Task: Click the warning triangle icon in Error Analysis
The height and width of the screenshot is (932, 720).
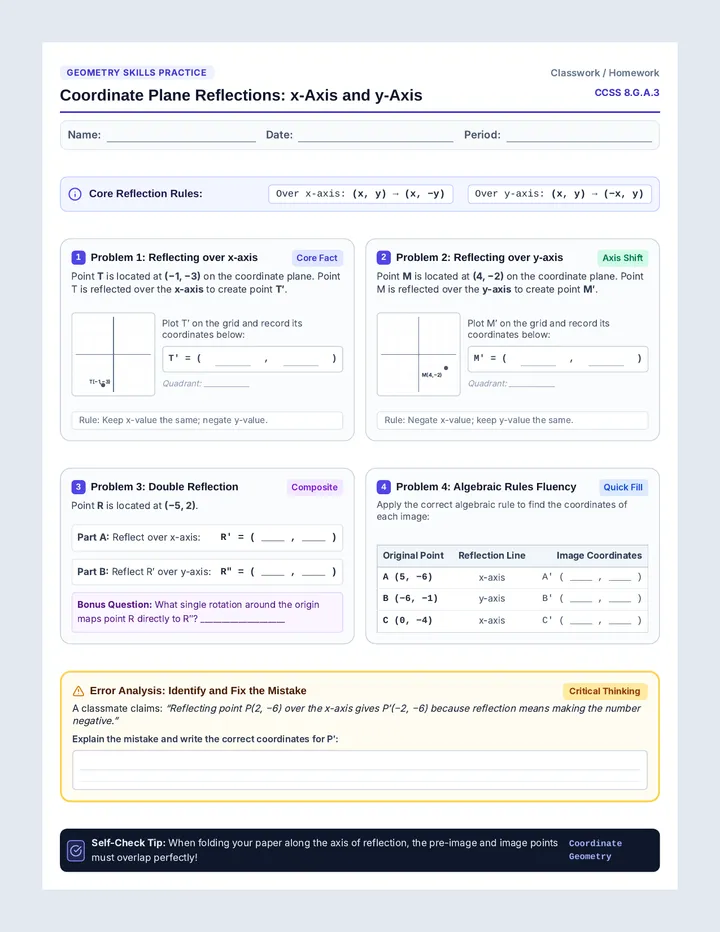Action: [x=78, y=691]
